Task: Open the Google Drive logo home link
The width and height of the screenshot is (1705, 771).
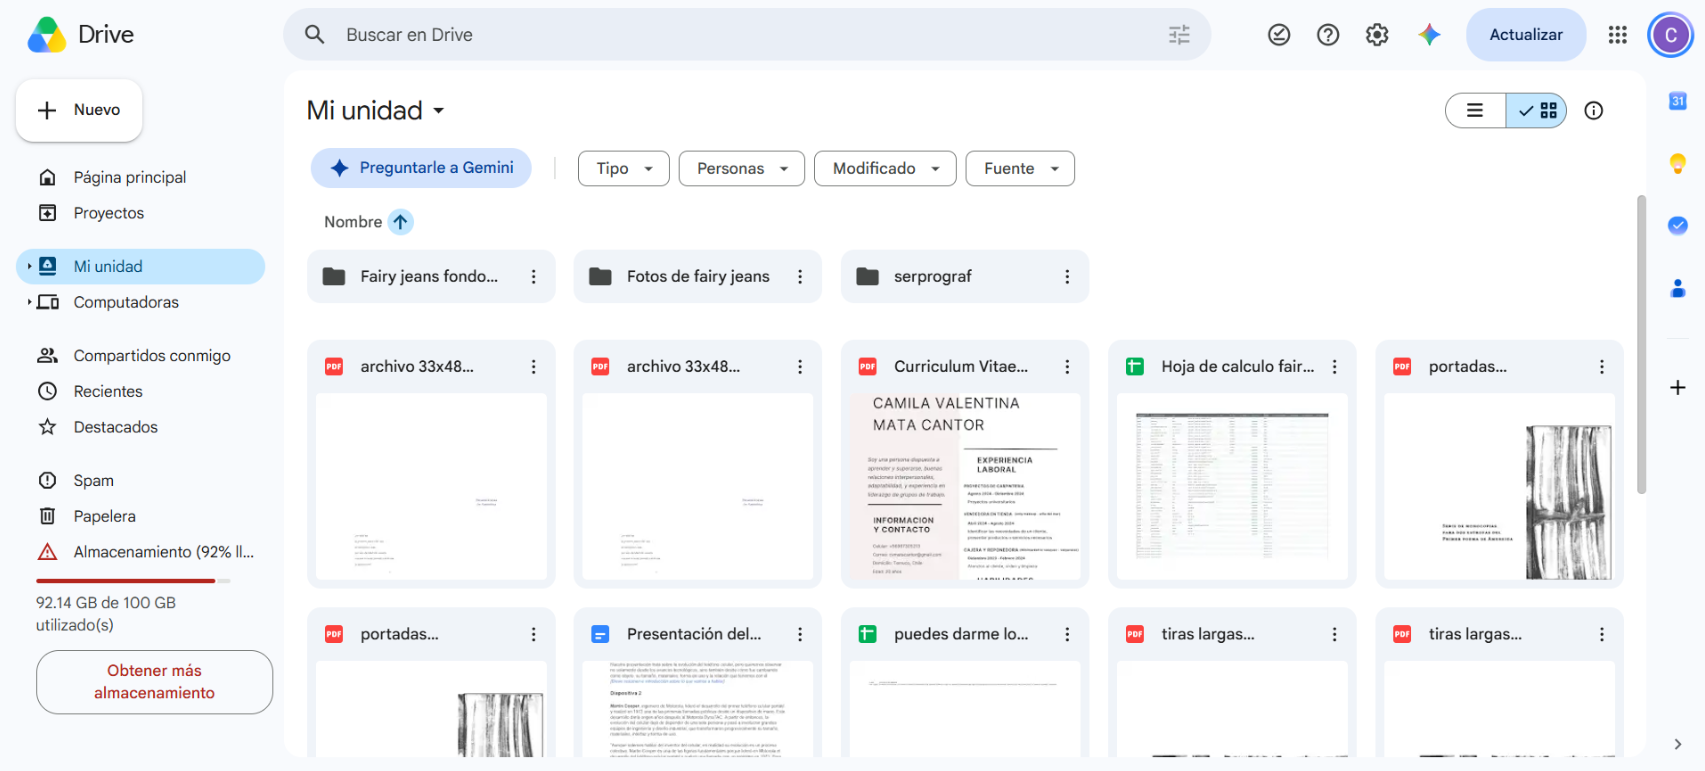Action: point(80,35)
